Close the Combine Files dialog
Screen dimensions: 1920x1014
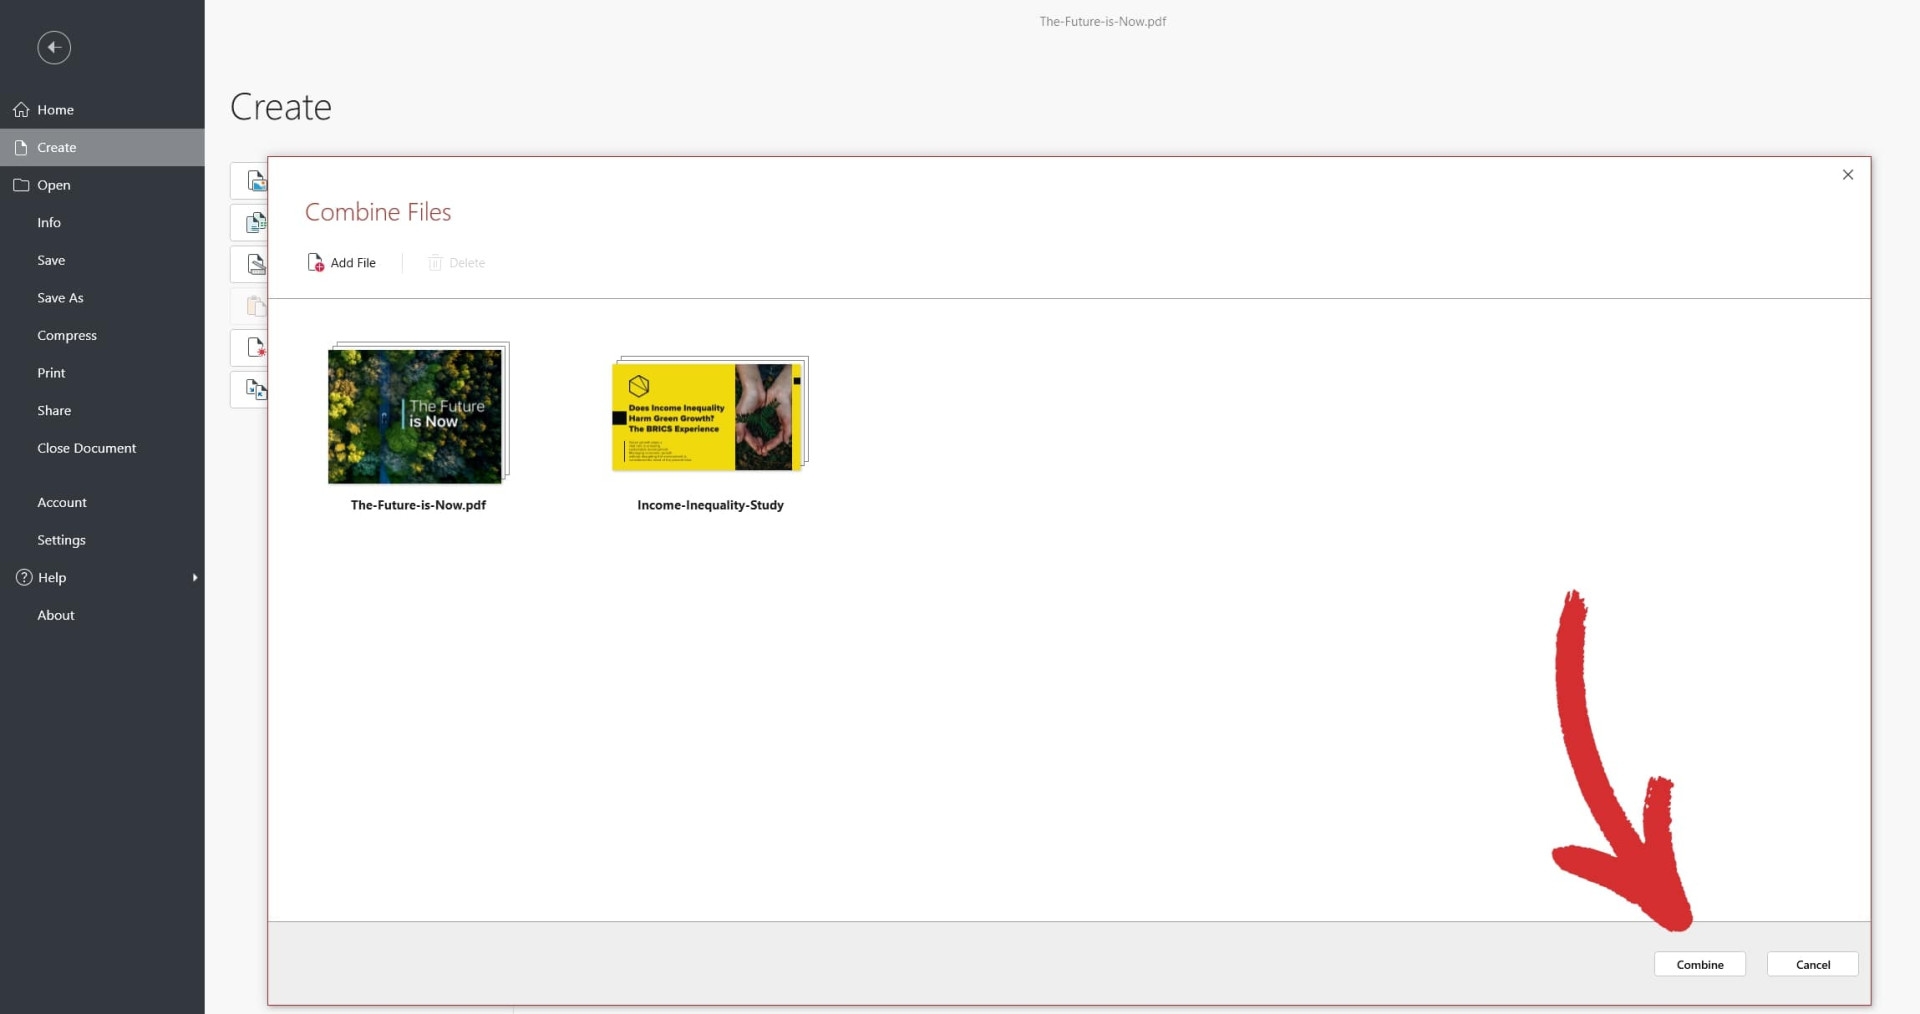click(1848, 174)
